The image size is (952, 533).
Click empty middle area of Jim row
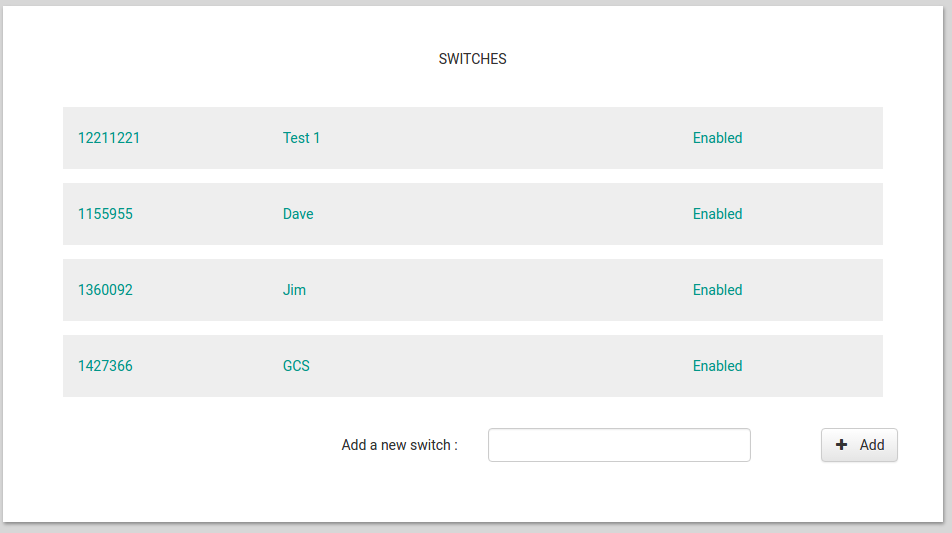point(500,290)
